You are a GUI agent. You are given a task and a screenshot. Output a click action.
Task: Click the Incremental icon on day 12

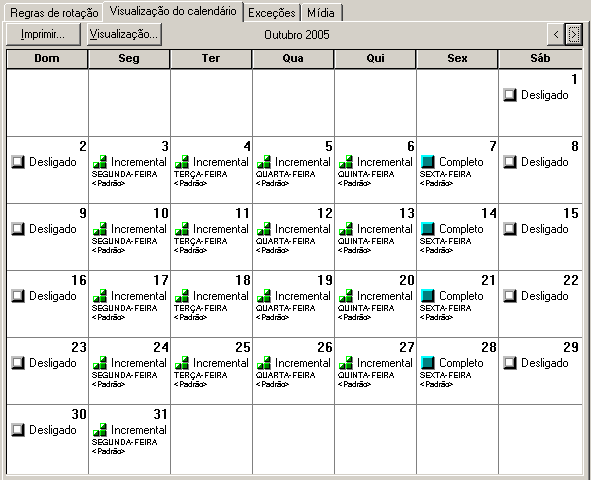[x=264, y=229]
